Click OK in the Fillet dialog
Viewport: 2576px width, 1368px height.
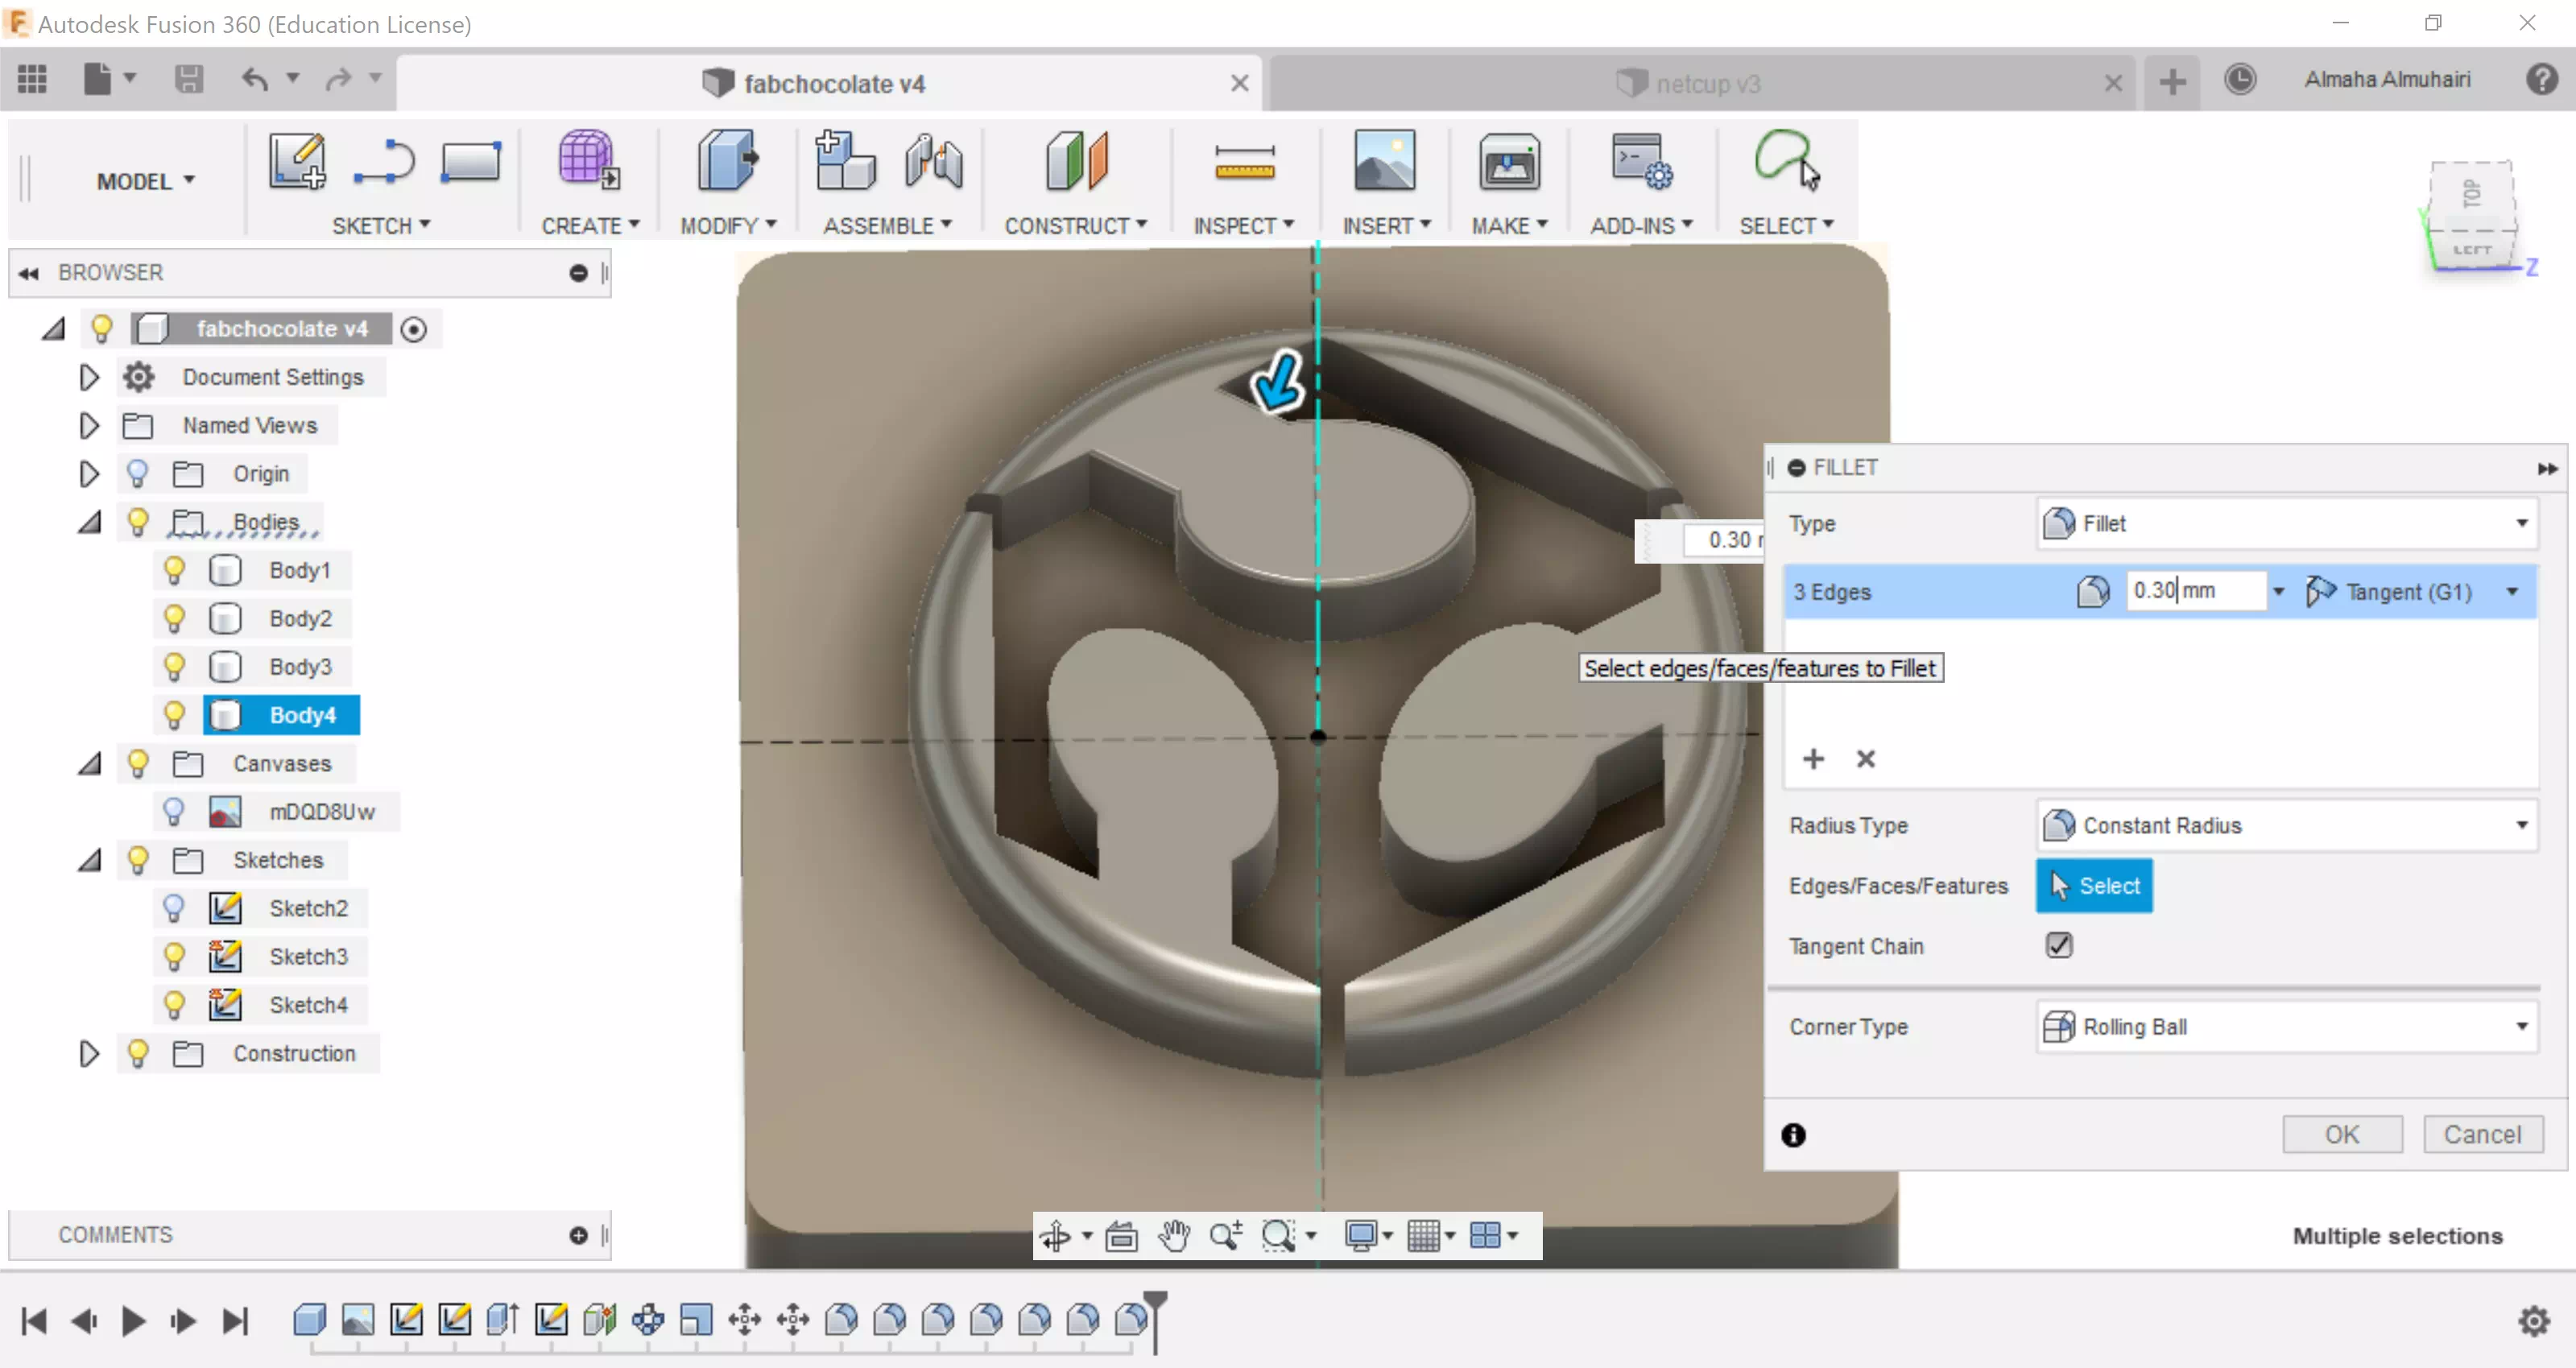pos(2341,1134)
